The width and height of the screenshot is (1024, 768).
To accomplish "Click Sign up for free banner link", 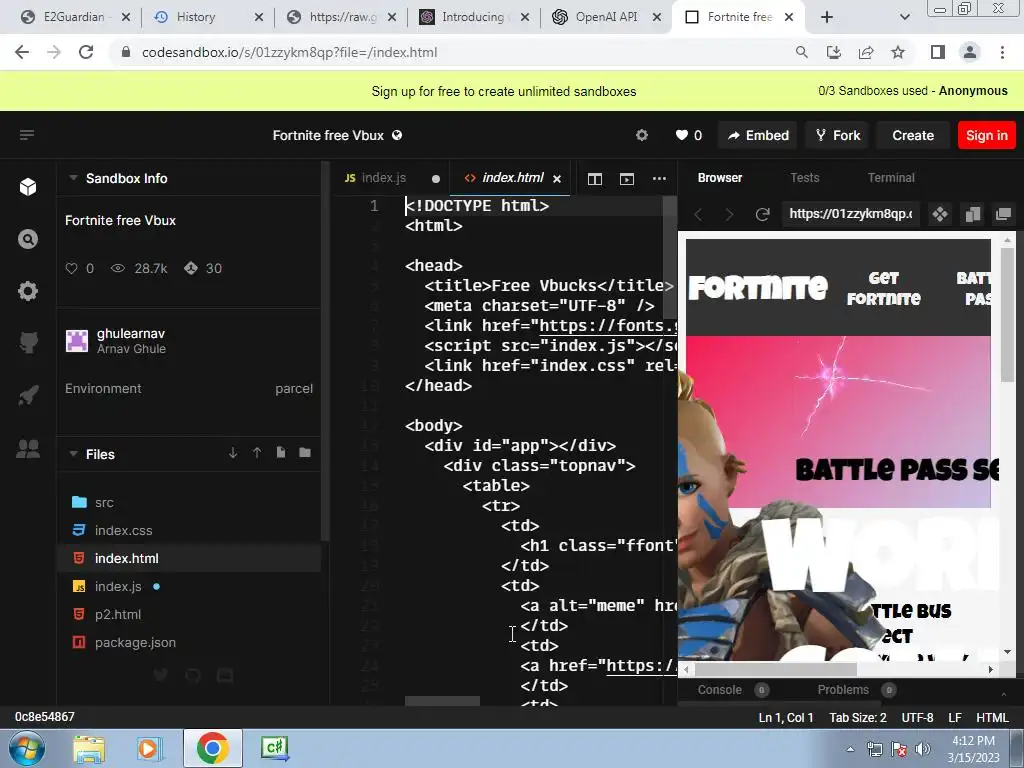I will coord(504,91).
